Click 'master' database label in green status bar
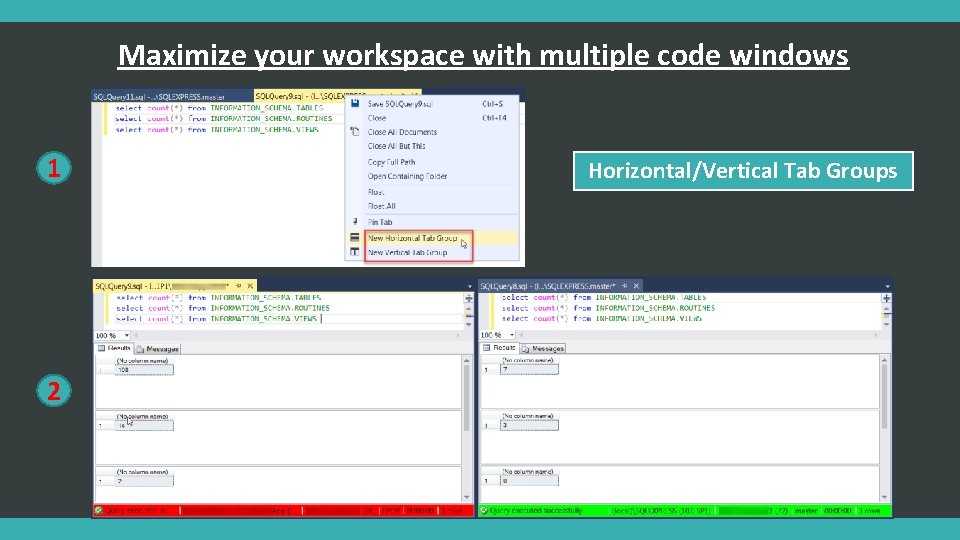 point(806,511)
